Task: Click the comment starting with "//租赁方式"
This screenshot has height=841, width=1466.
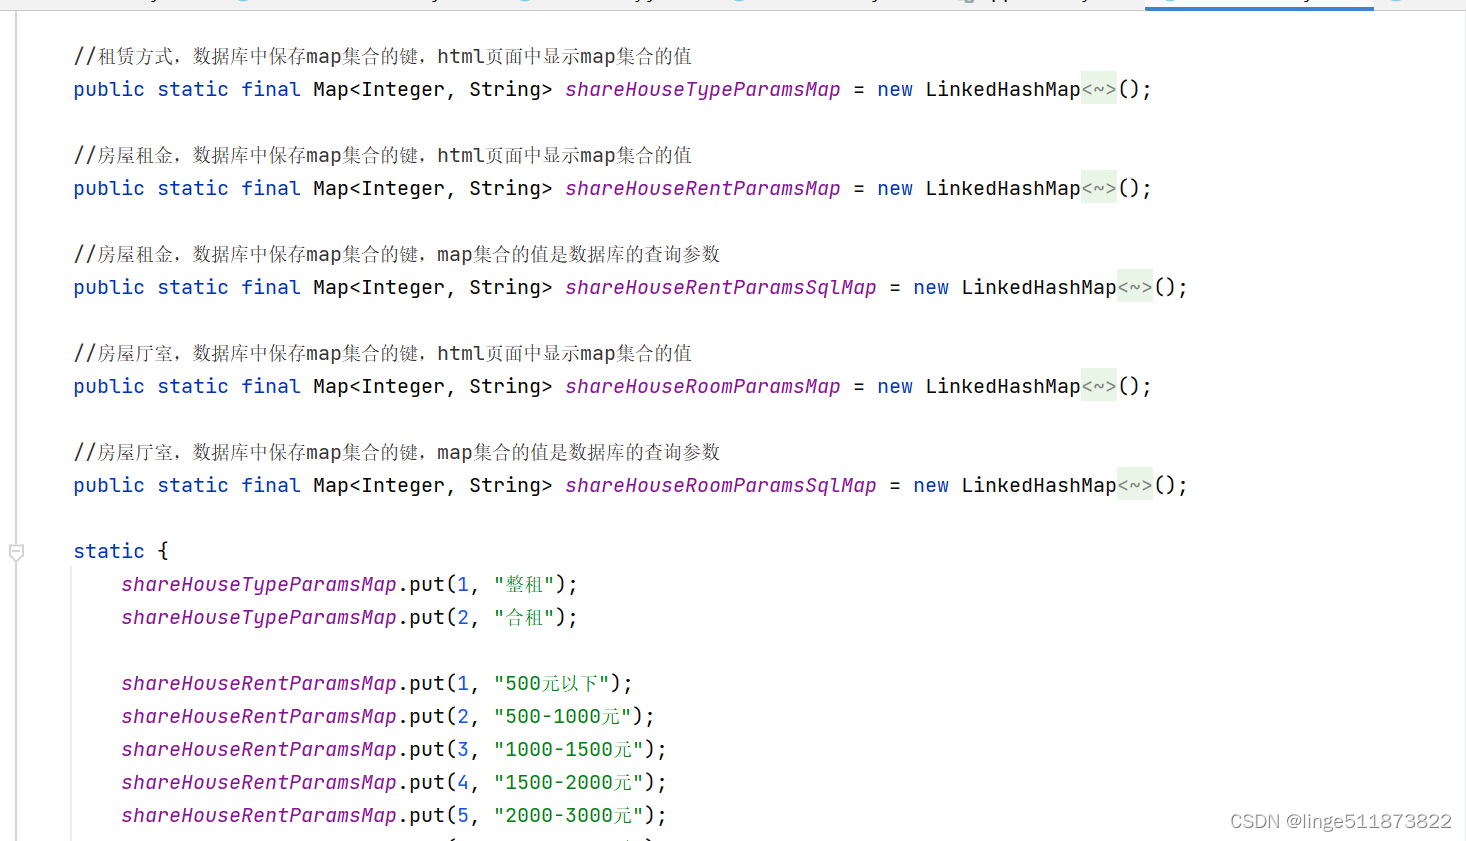Action: pyautogui.click(x=383, y=57)
